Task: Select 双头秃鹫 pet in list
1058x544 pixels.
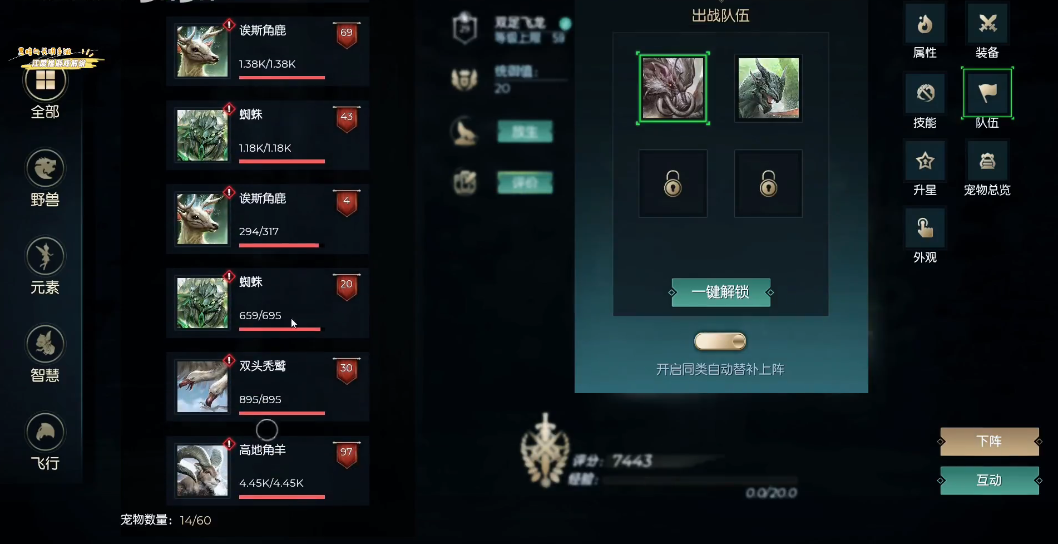Action: coord(268,387)
